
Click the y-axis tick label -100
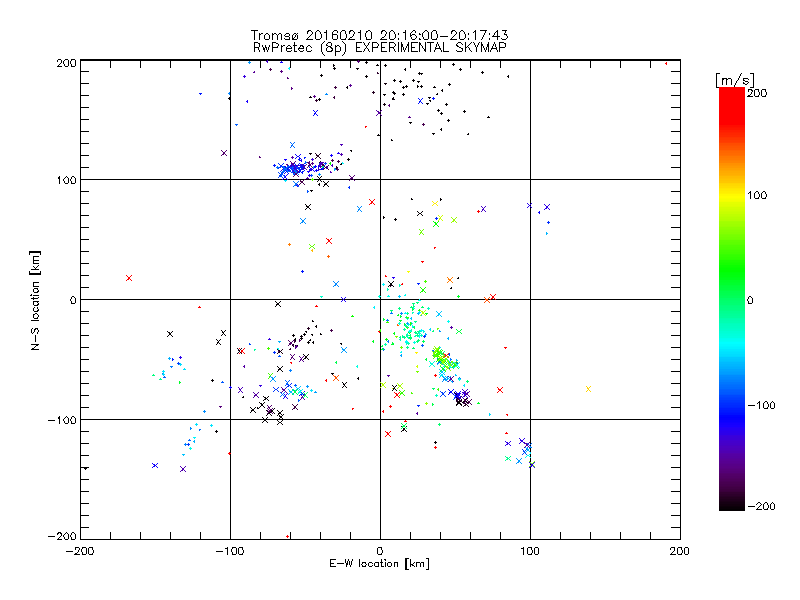pyautogui.click(x=62, y=420)
